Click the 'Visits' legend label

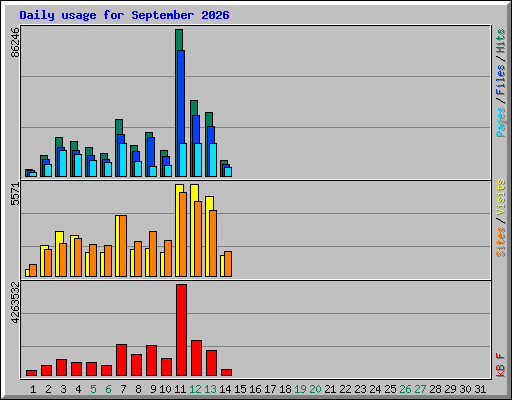pos(500,197)
